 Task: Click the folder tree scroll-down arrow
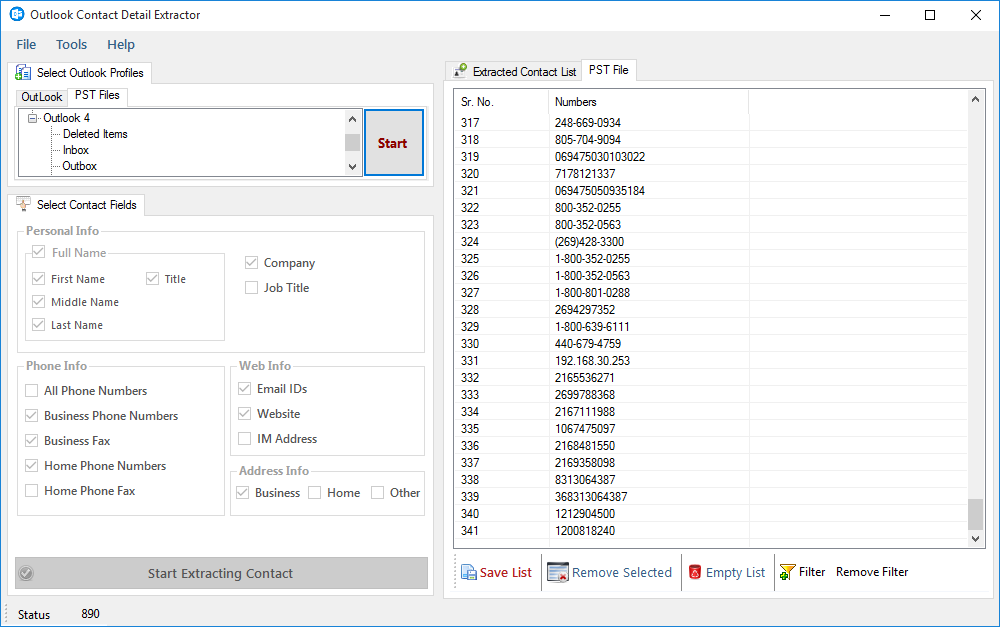point(352,166)
